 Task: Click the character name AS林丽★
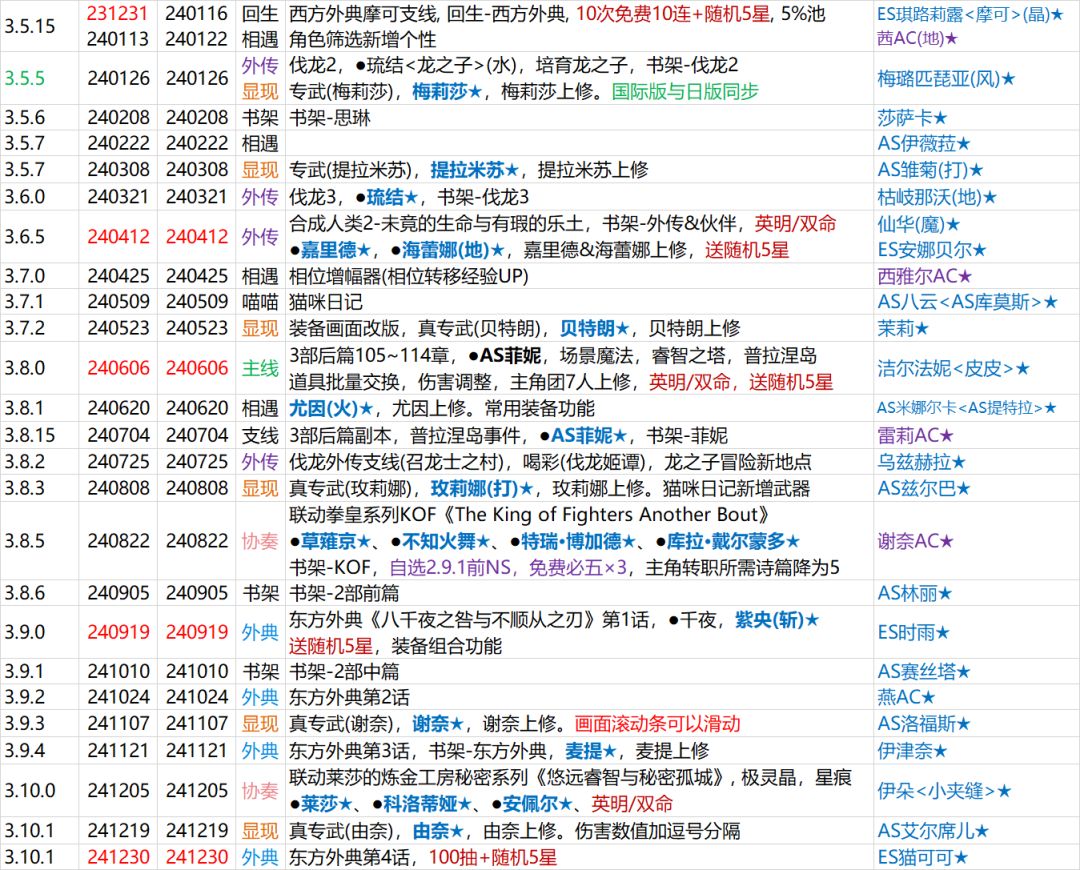click(x=915, y=593)
